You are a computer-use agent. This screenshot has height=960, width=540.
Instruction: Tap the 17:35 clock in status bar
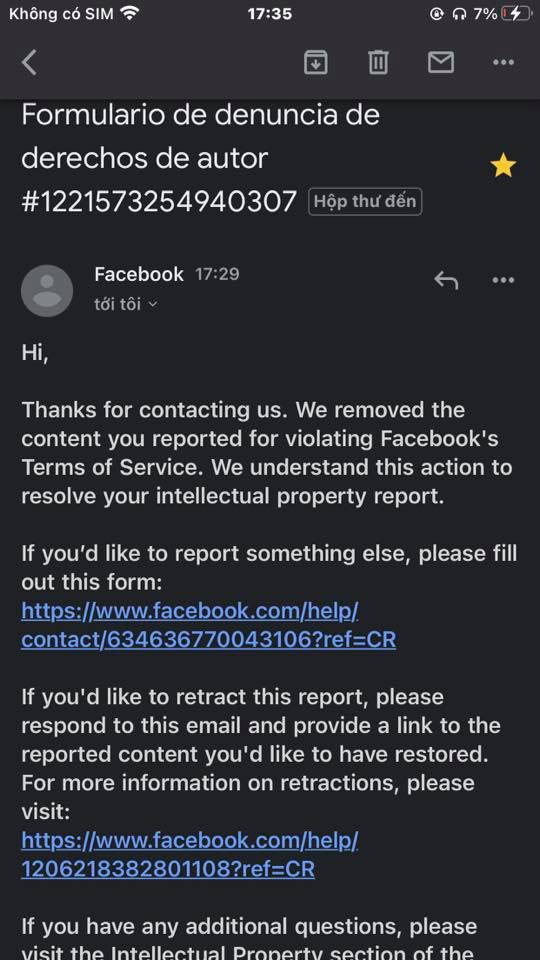269,13
